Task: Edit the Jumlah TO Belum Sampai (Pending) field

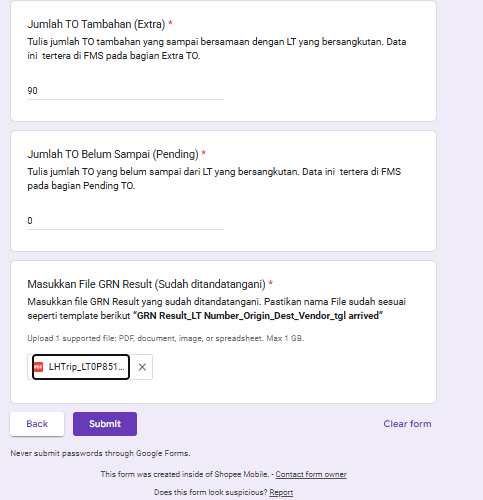Action: click(x=125, y=221)
